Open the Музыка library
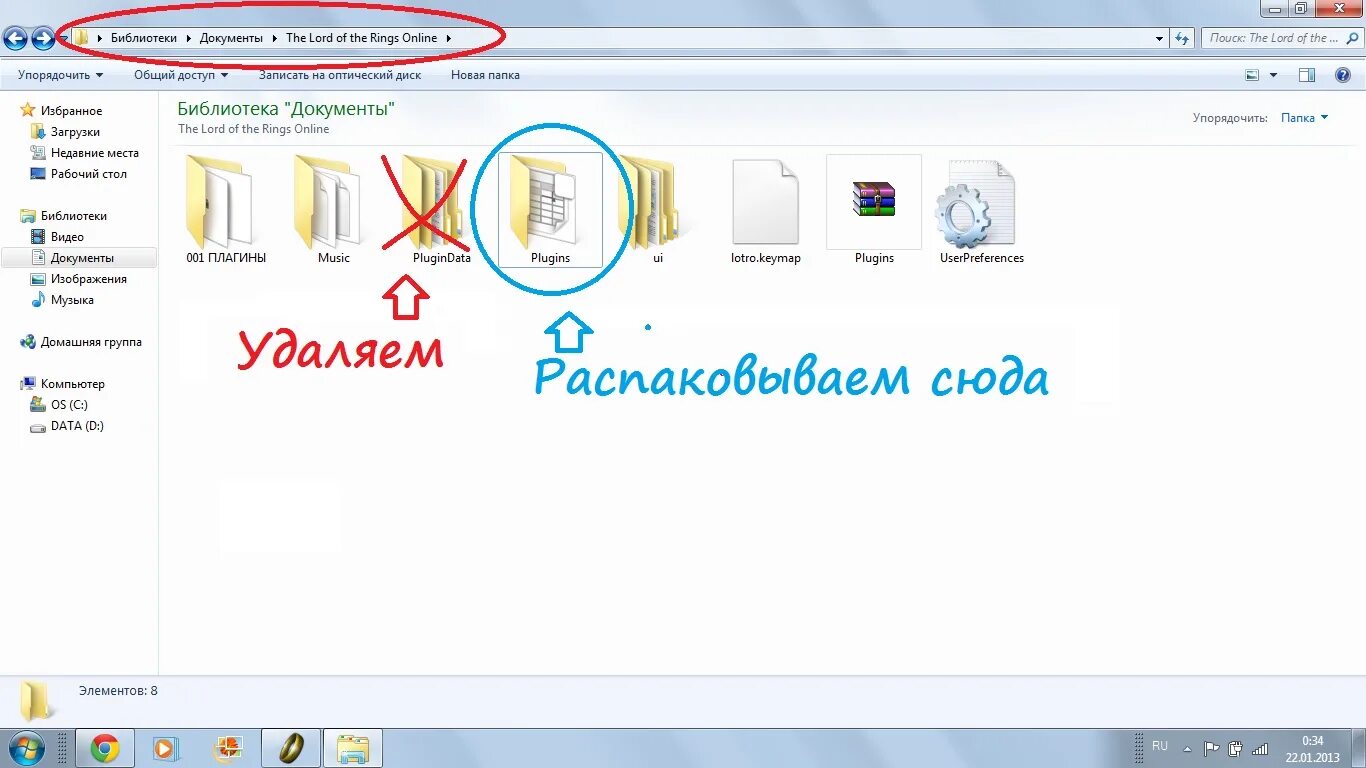Image resolution: width=1366 pixels, height=768 pixels. pyautogui.click(x=72, y=300)
